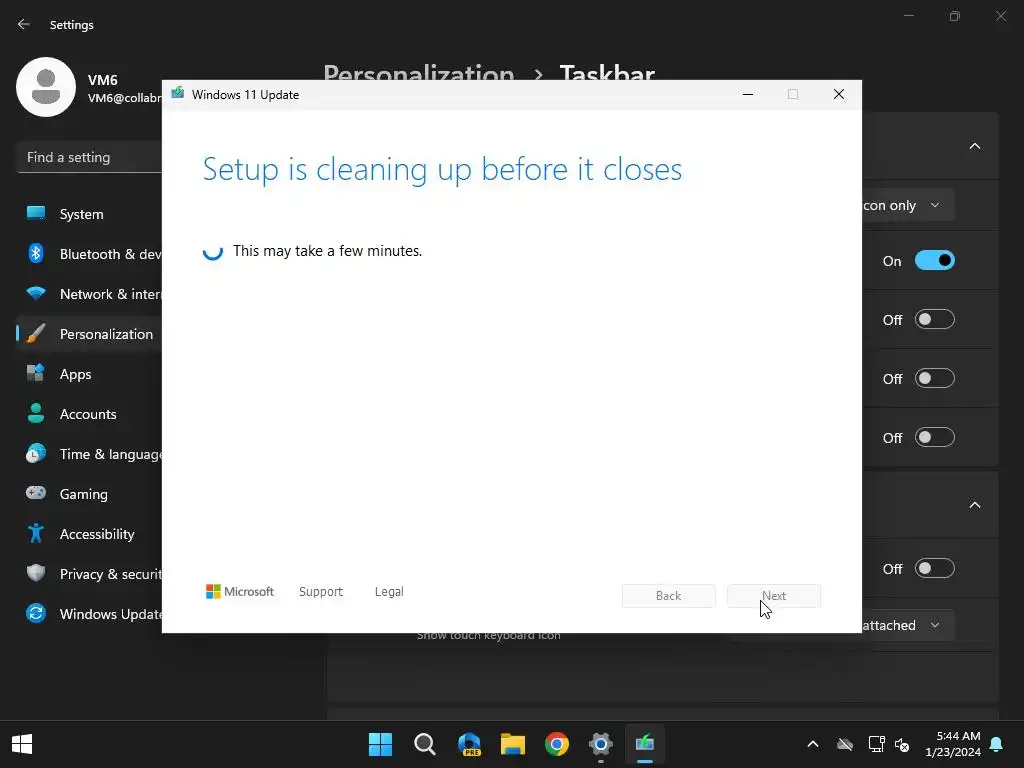Click 'This may take a few minutes.' text
This screenshot has width=1024, height=768.
point(327,251)
